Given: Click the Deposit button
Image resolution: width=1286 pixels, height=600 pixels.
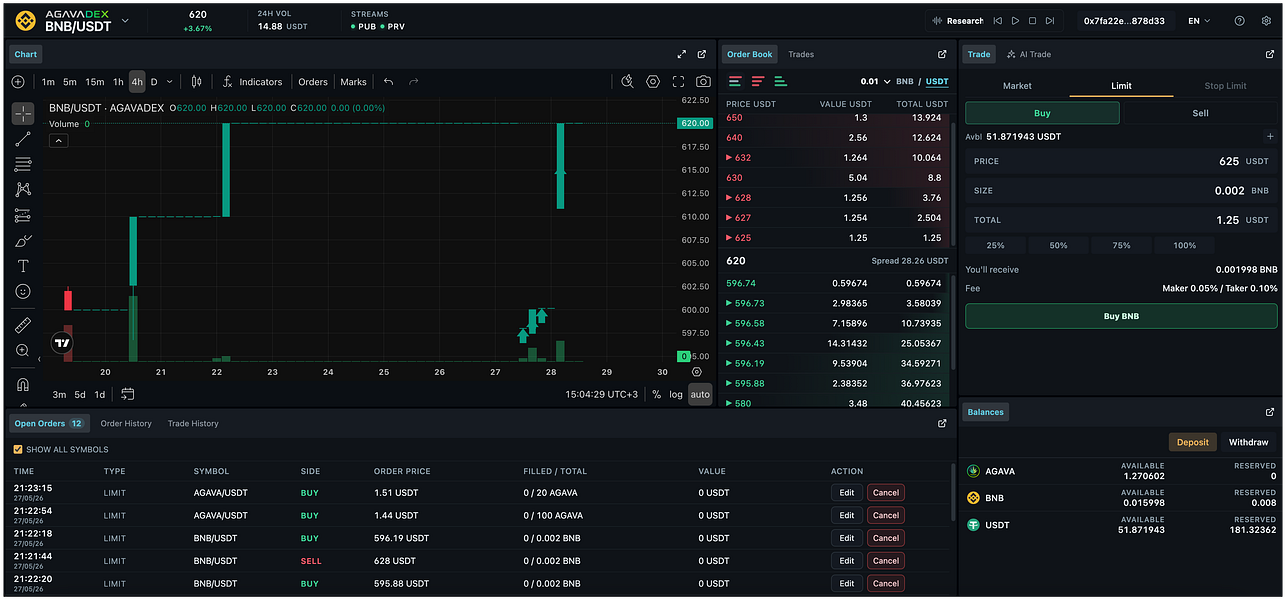Looking at the screenshot, I should point(1192,442).
